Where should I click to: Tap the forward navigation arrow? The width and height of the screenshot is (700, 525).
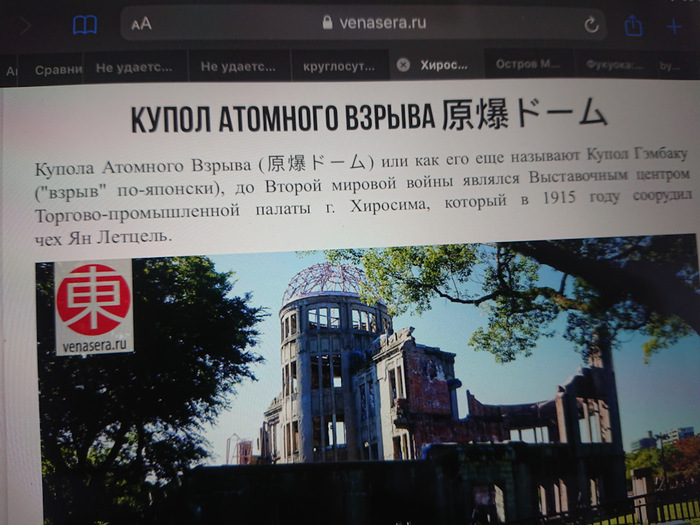pos(25,26)
